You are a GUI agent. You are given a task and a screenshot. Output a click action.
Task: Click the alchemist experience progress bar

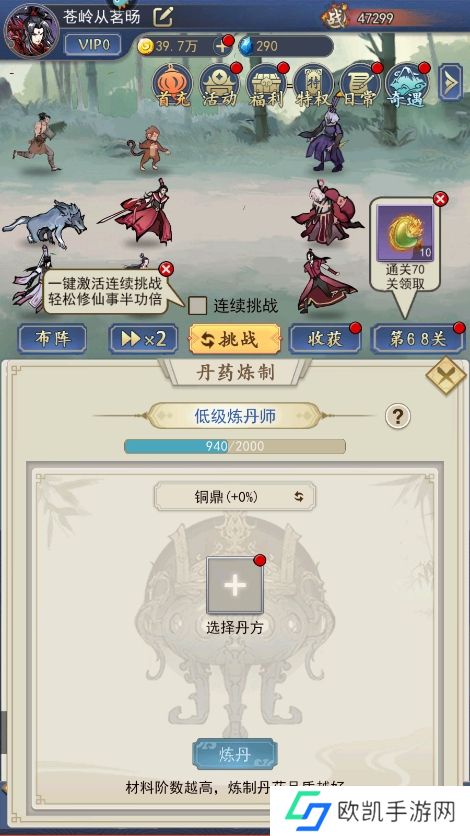click(235, 446)
